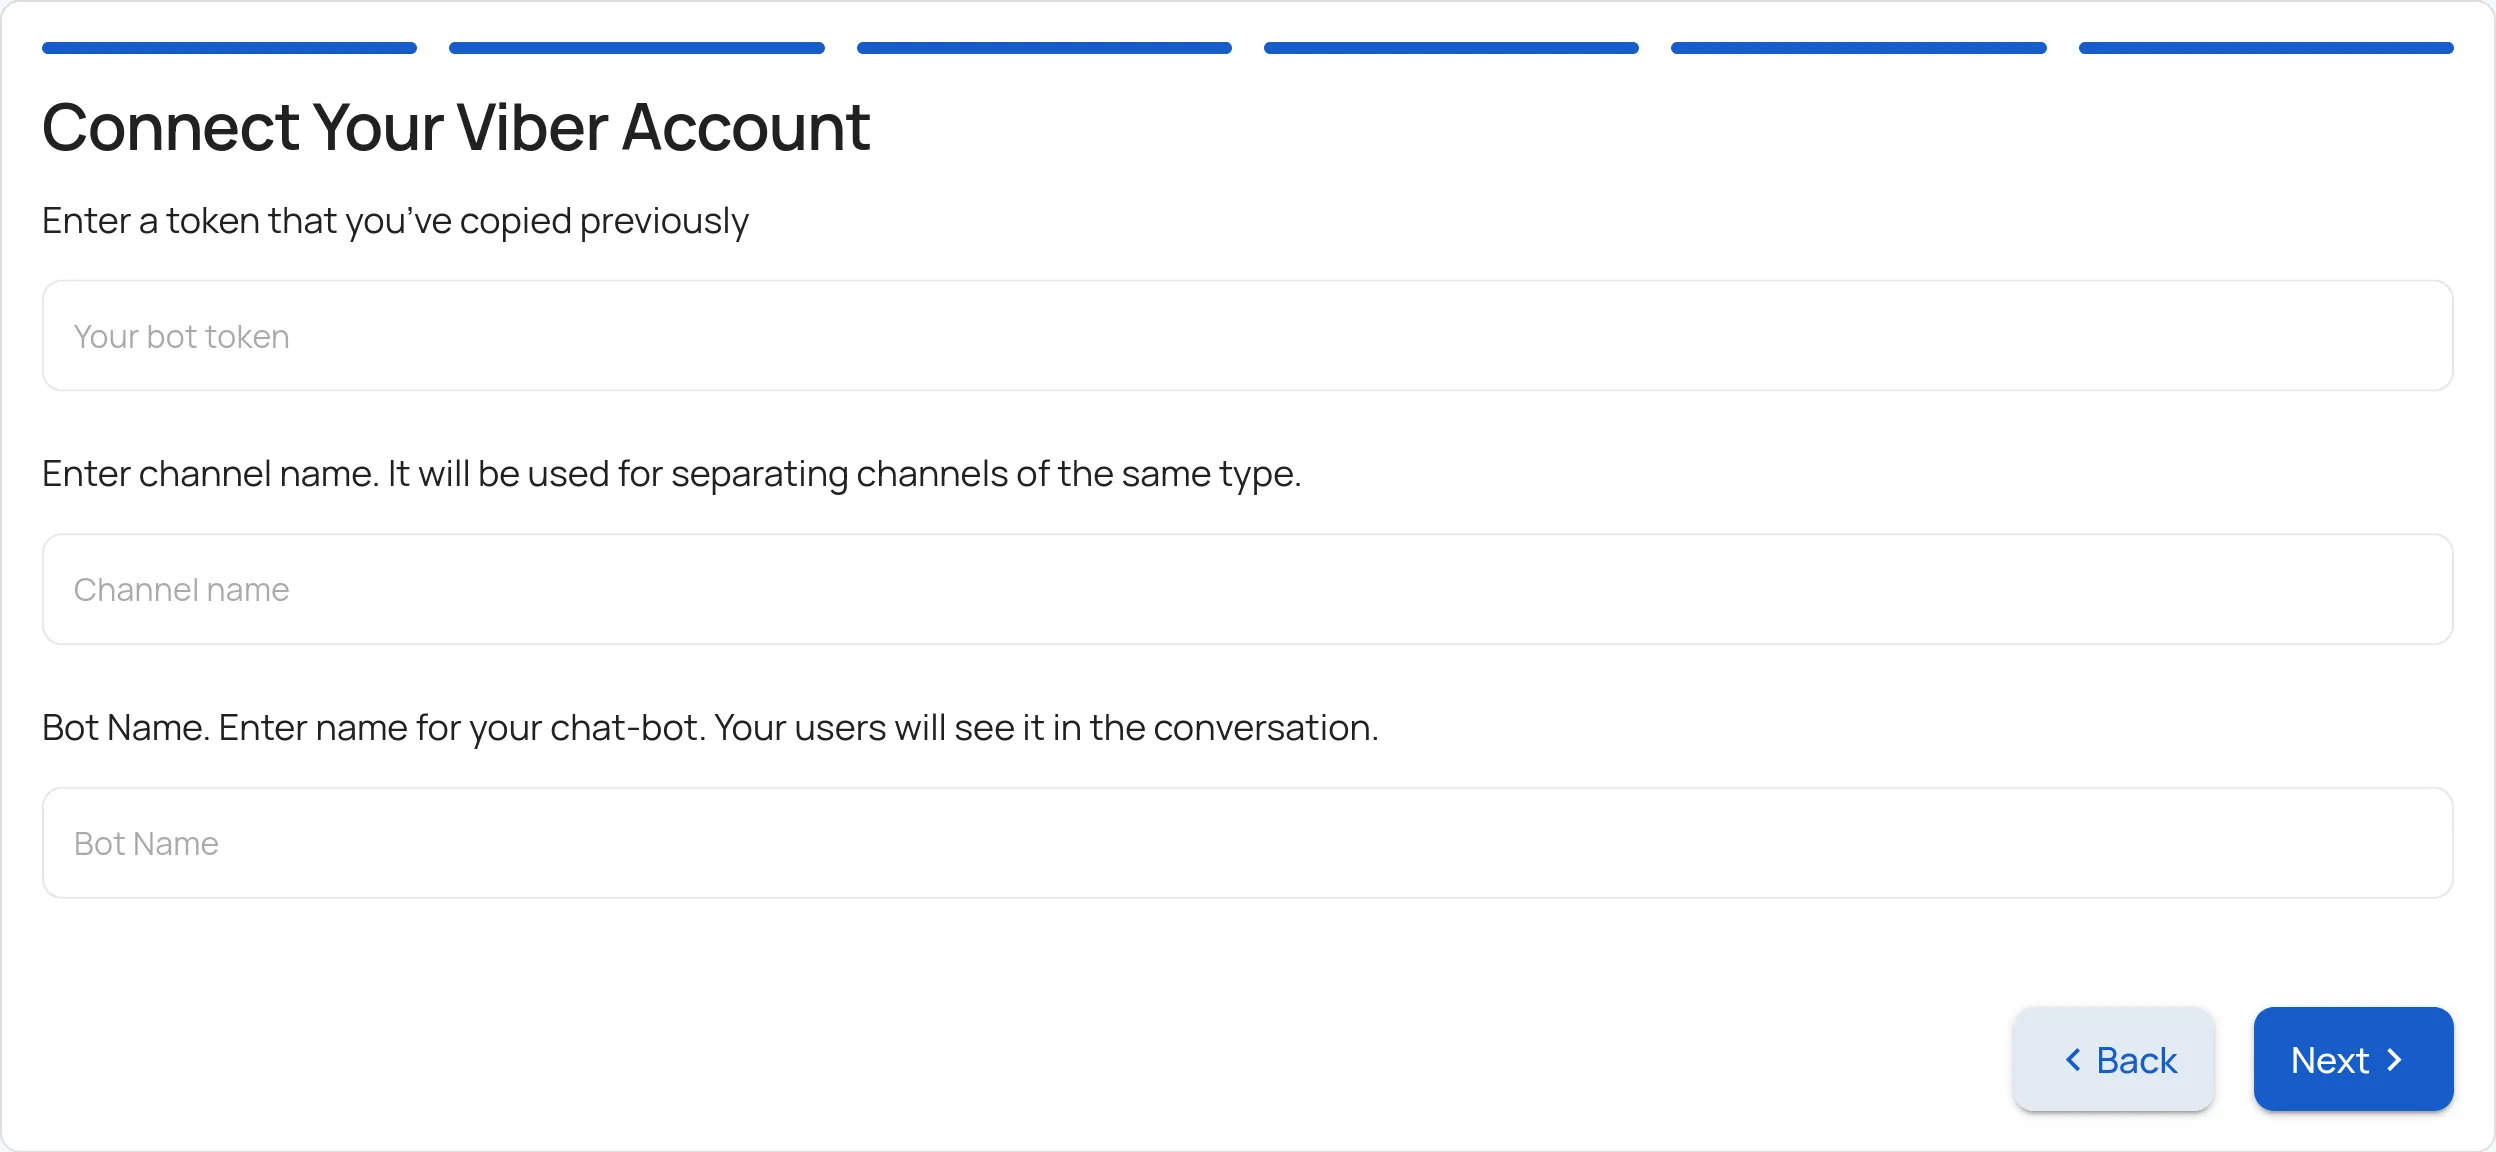Click the left chevron icon on Back
The width and height of the screenshot is (2496, 1152).
[x=2074, y=1060]
